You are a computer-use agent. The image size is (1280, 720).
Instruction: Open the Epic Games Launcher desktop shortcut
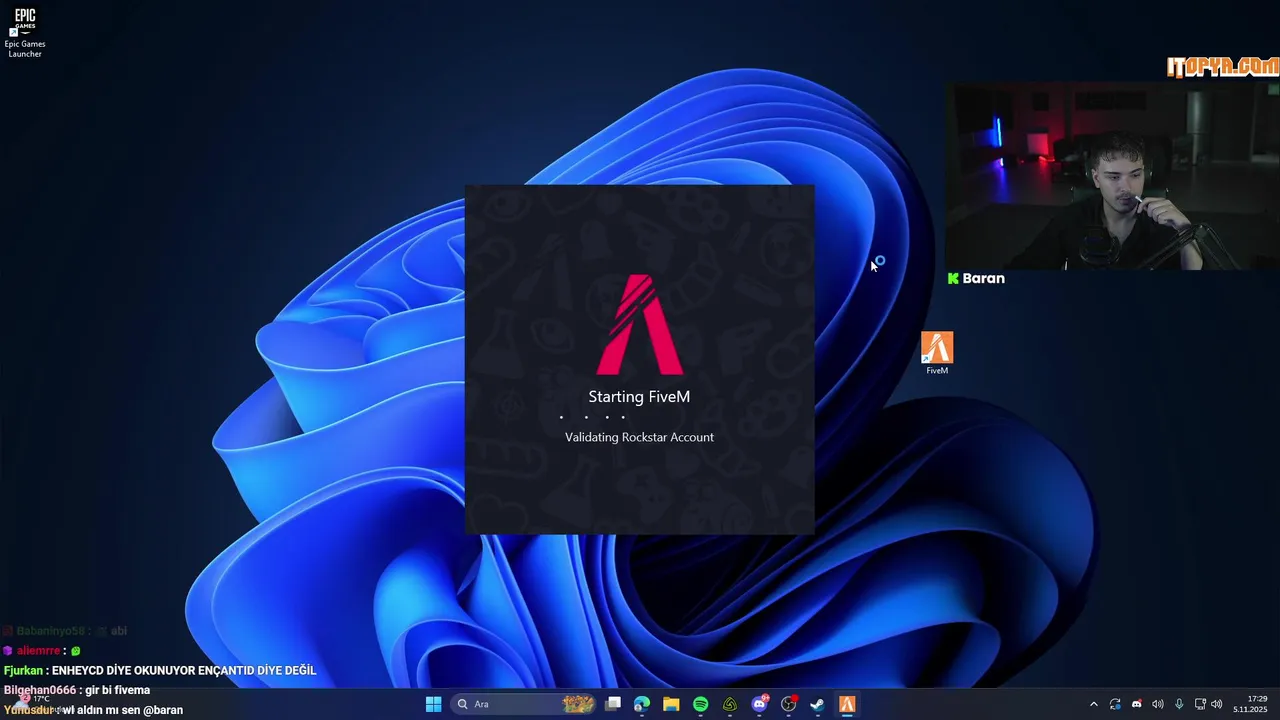24,33
